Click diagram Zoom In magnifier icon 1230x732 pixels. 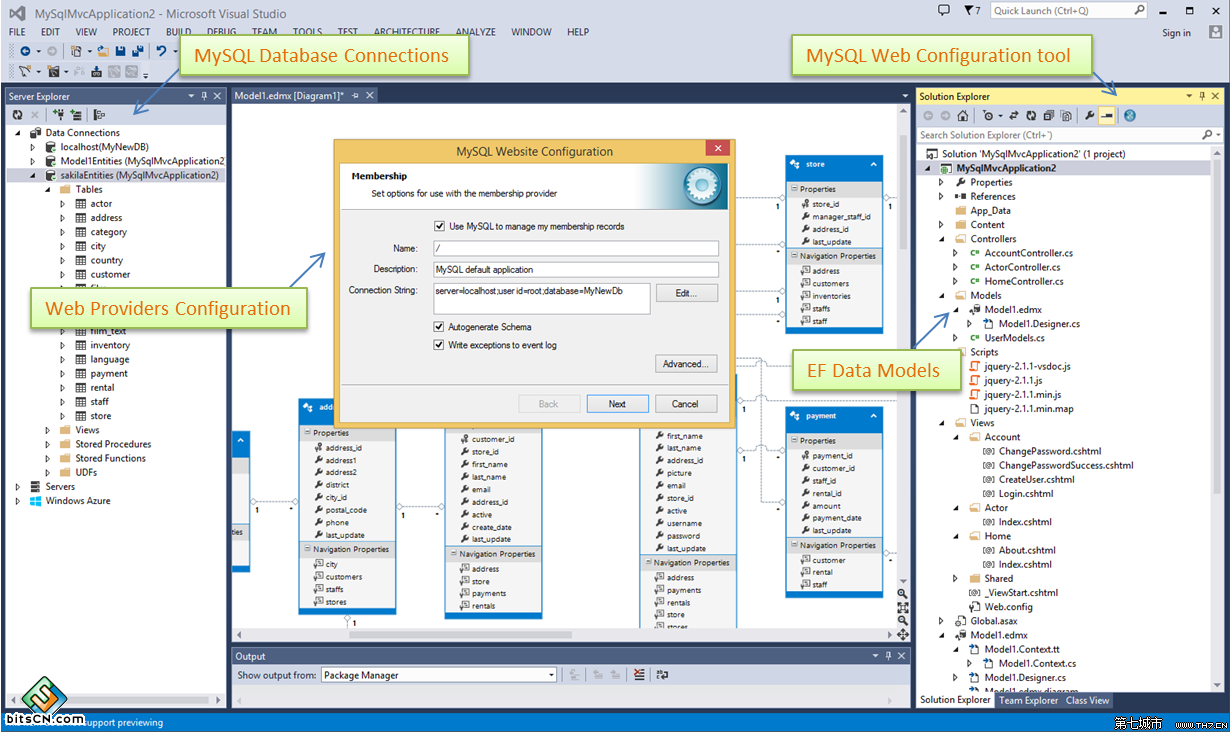click(903, 593)
